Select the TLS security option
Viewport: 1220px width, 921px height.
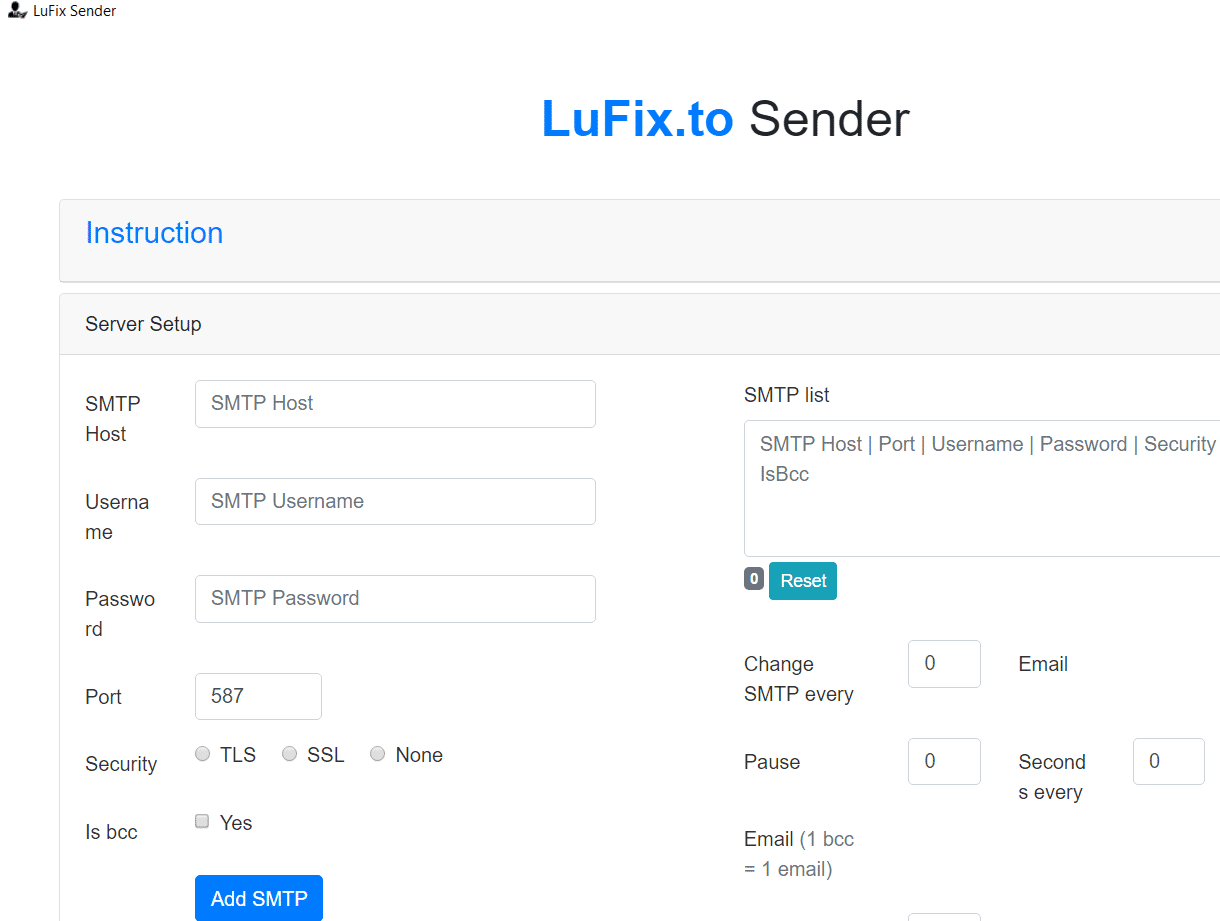click(202, 753)
